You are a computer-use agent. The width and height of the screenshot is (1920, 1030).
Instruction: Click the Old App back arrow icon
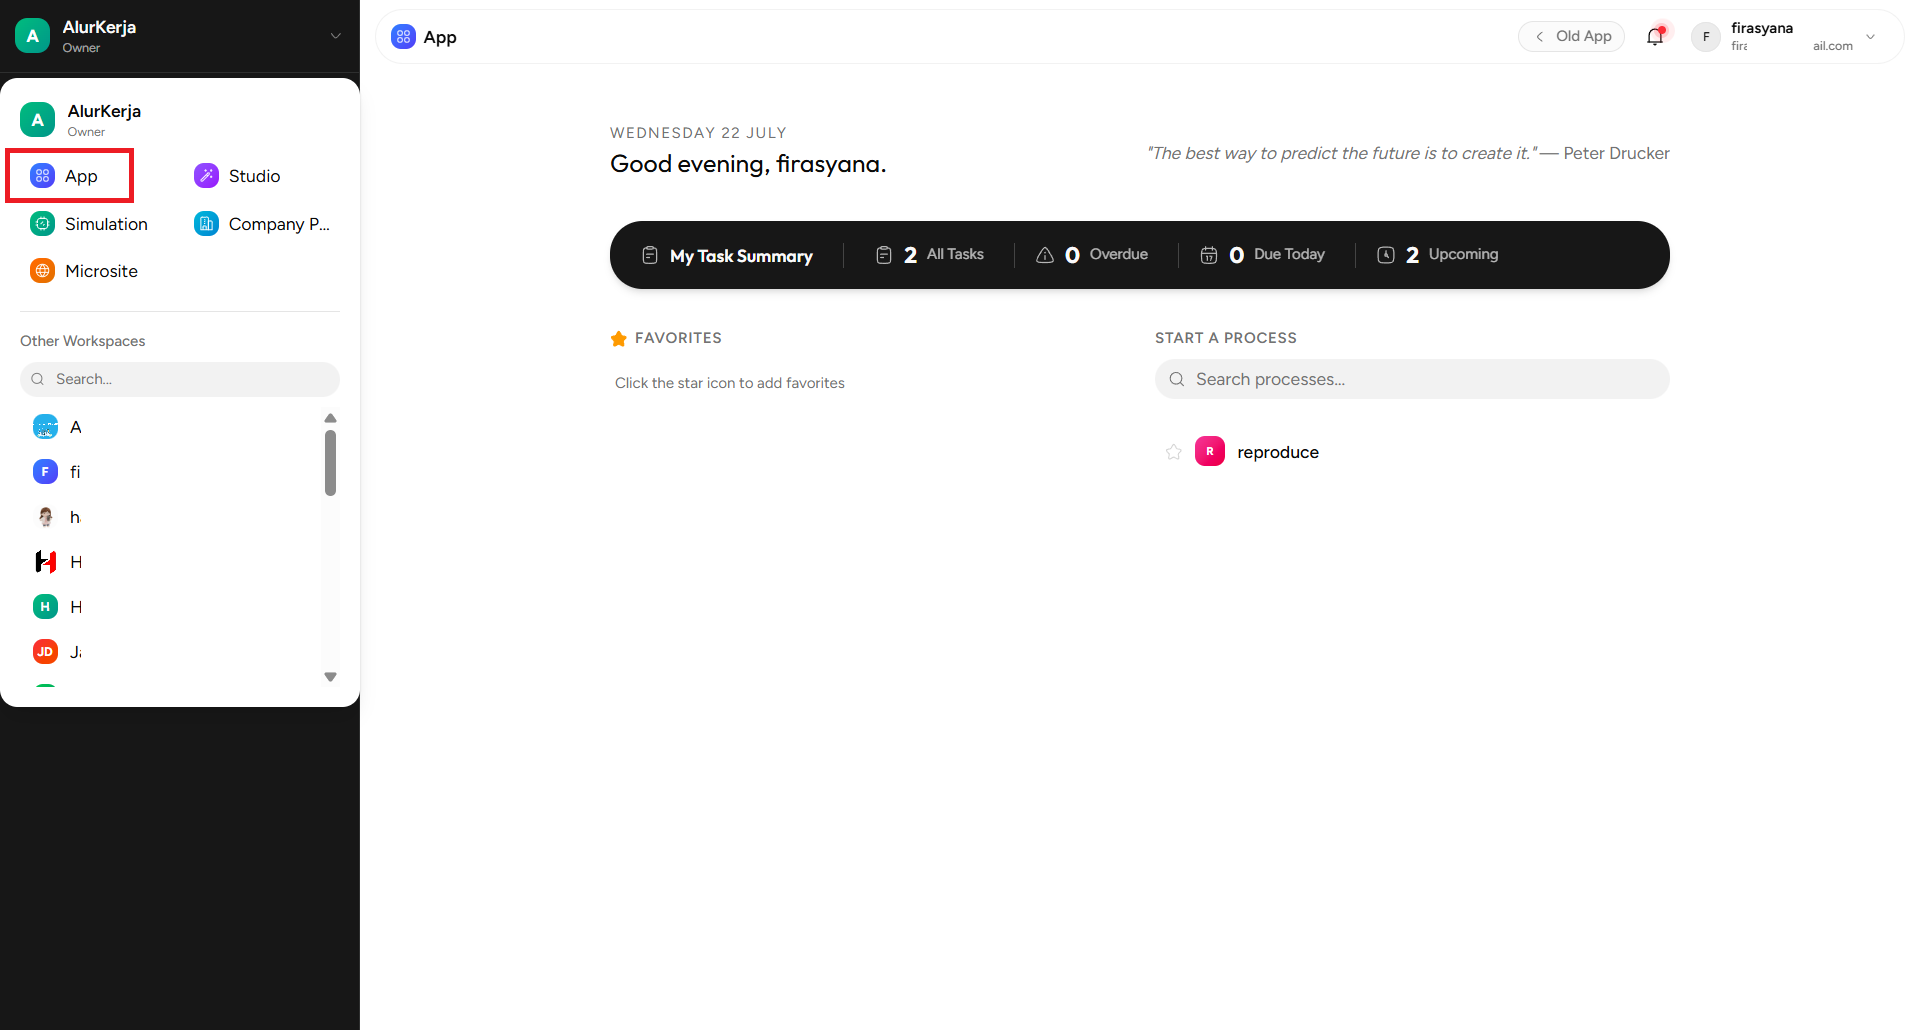point(1540,36)
